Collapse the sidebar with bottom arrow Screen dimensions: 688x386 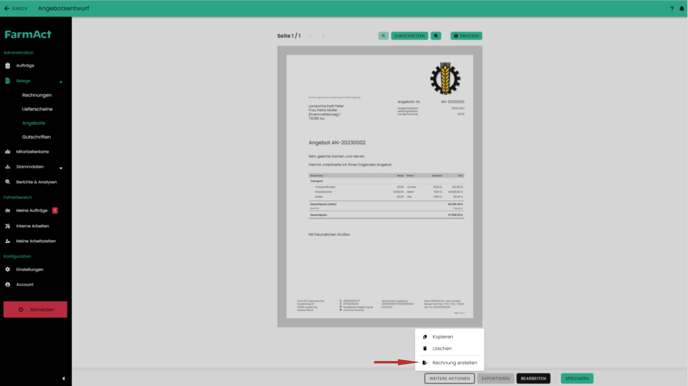63,379
